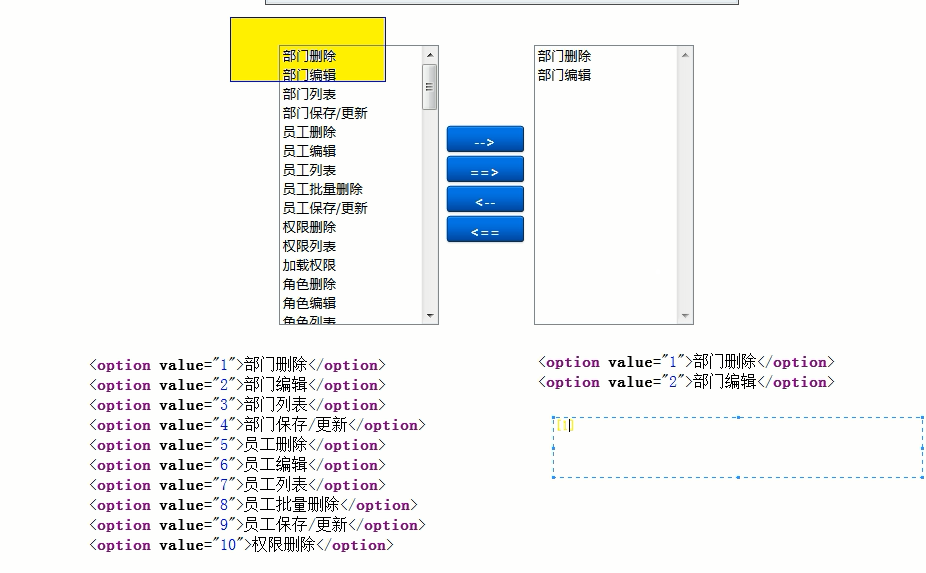Click the left list's scroll down arrow
The height and width of the screenshot is (573, 926).
430,316
